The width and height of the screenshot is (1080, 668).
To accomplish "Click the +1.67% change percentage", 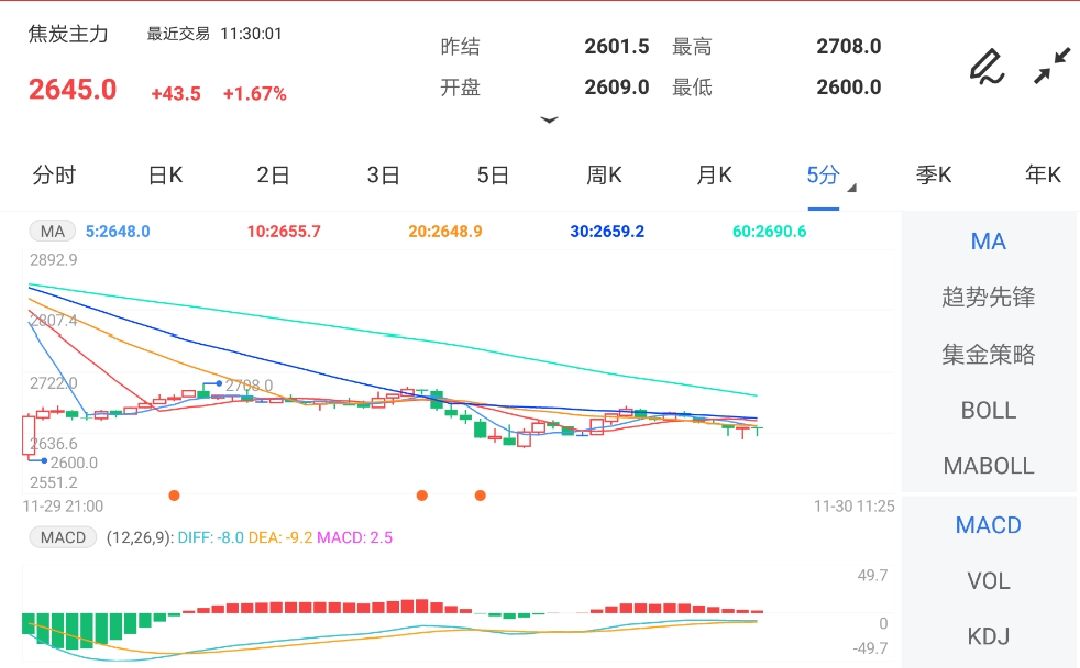I will (254, 94).
